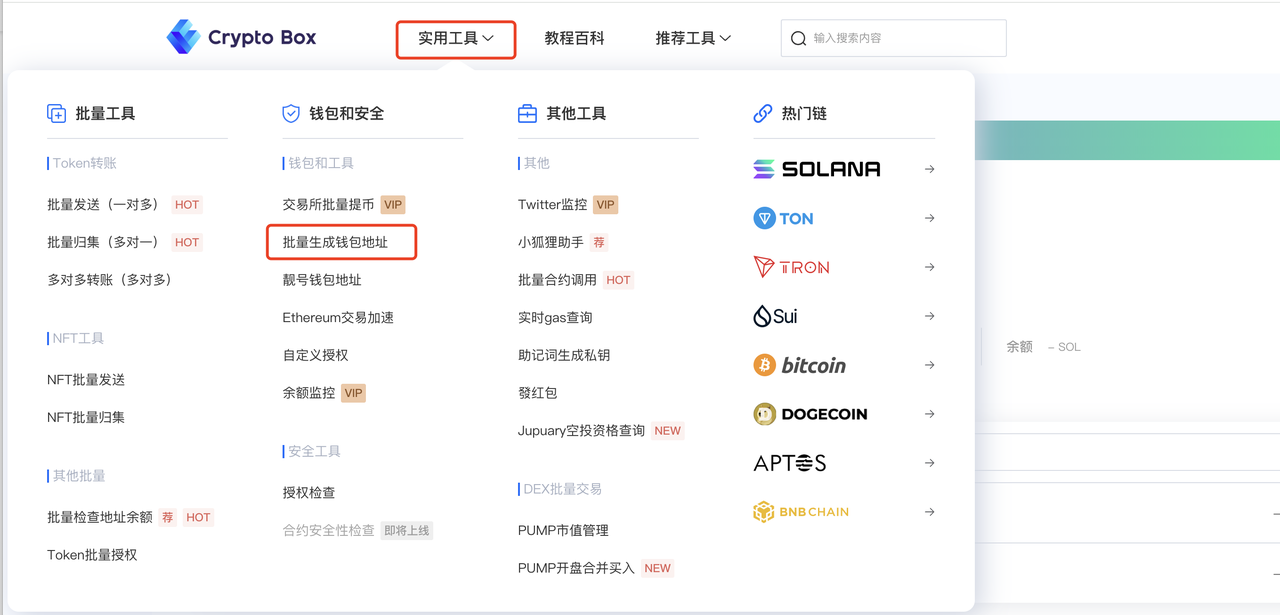The width and height of the screenshot is (1280, 615).
Task: Select 批量生成钱包地址
Action: click(335, 242)
